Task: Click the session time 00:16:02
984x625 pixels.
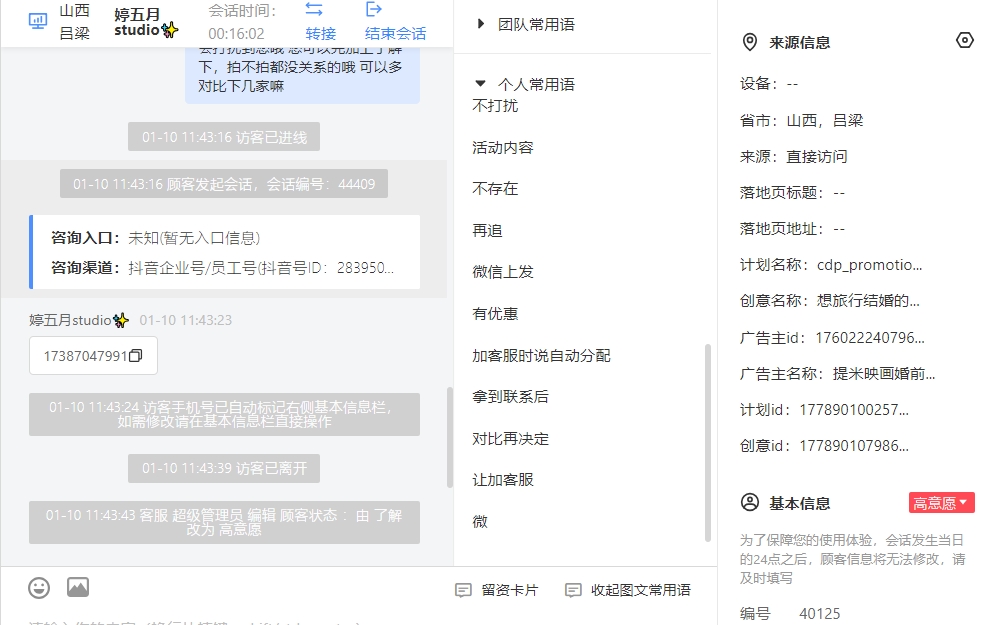Action: [237, 34]
